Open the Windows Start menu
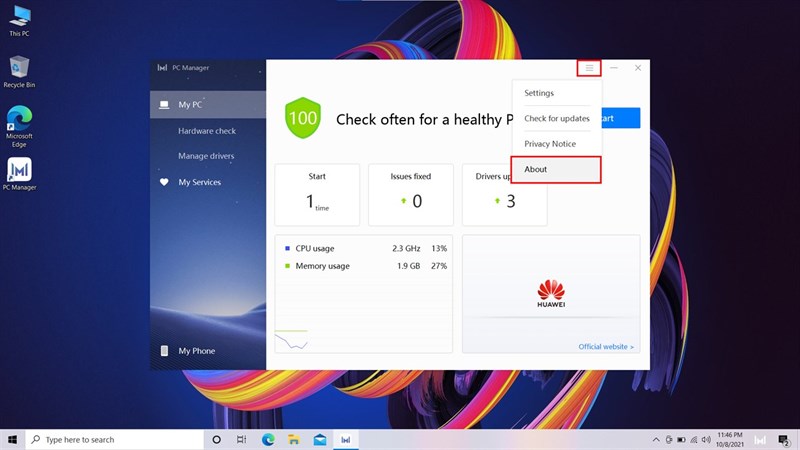Screen dimensions: 800x450 tap(12, 439)
